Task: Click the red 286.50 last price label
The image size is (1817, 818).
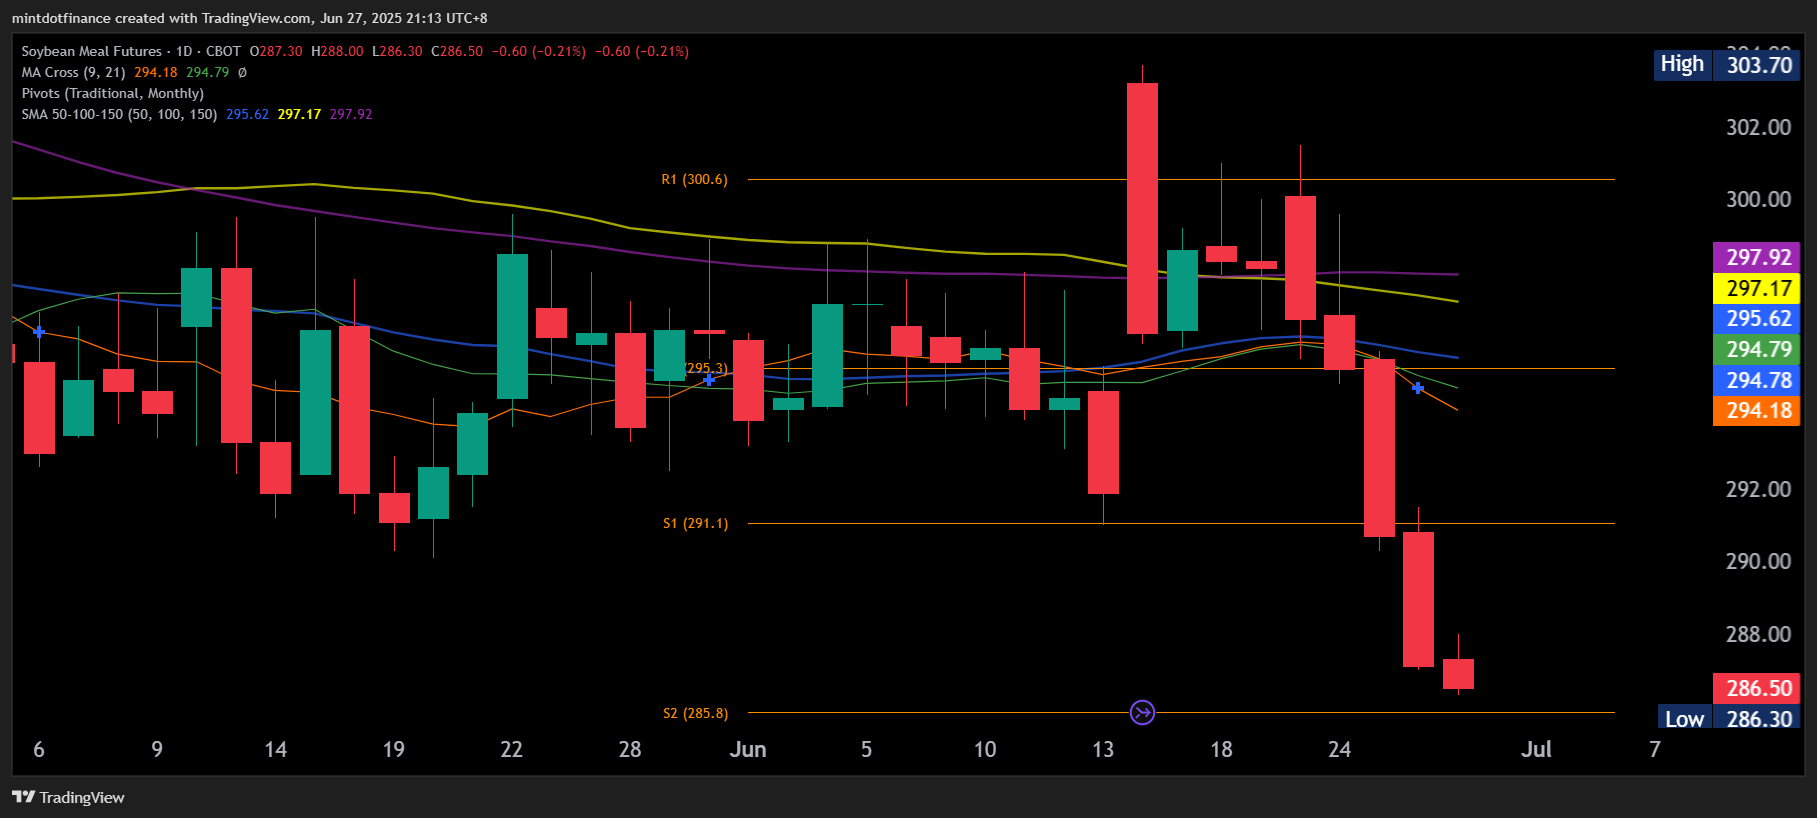Action: click(1757, 688)
